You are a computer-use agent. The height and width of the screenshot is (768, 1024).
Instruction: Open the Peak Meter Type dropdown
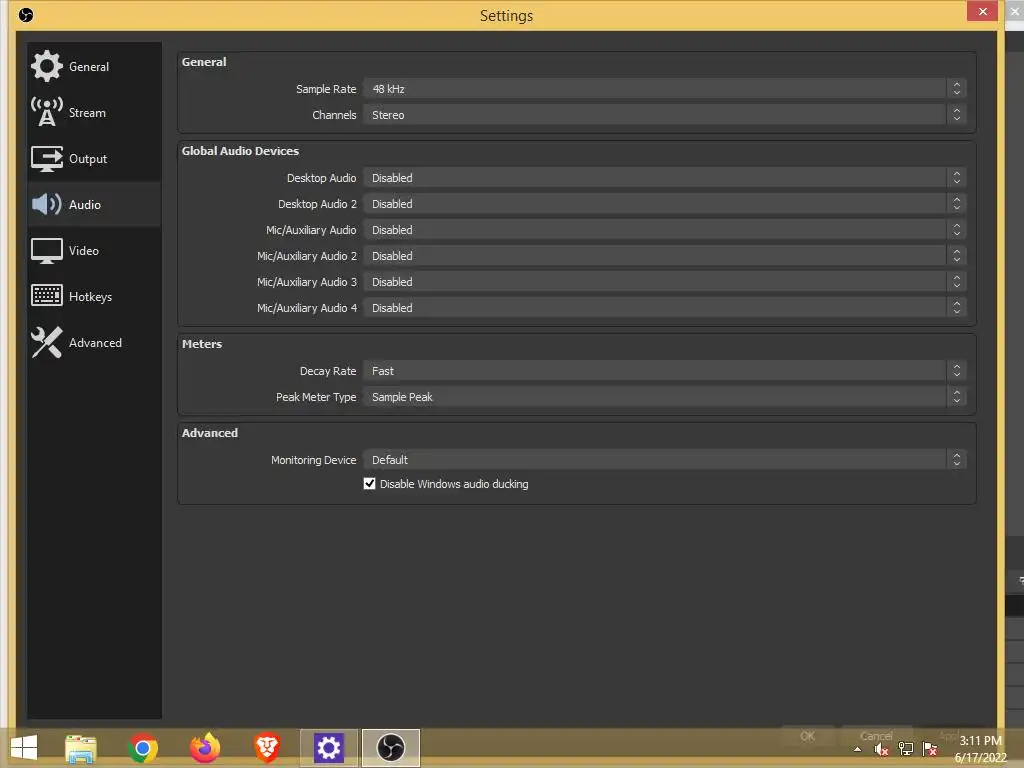665,397
